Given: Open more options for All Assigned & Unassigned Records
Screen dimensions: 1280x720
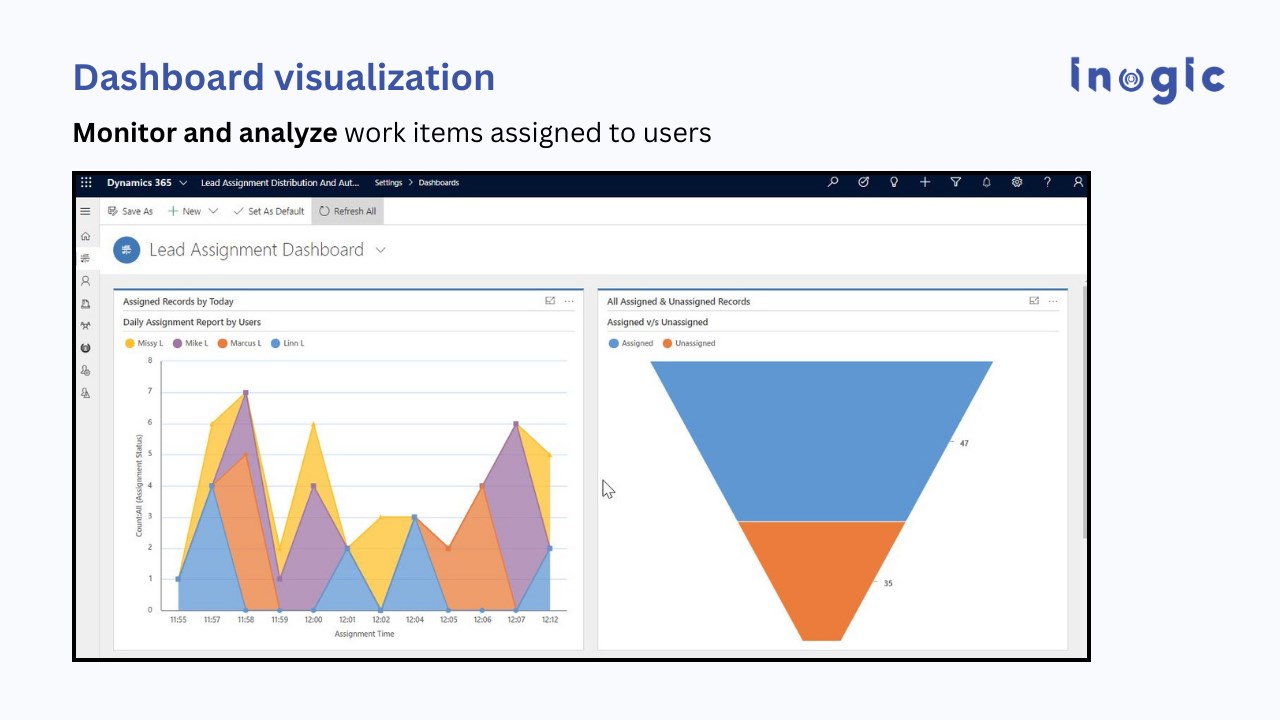Looking at the screenshot, I should pos(1053,301).
